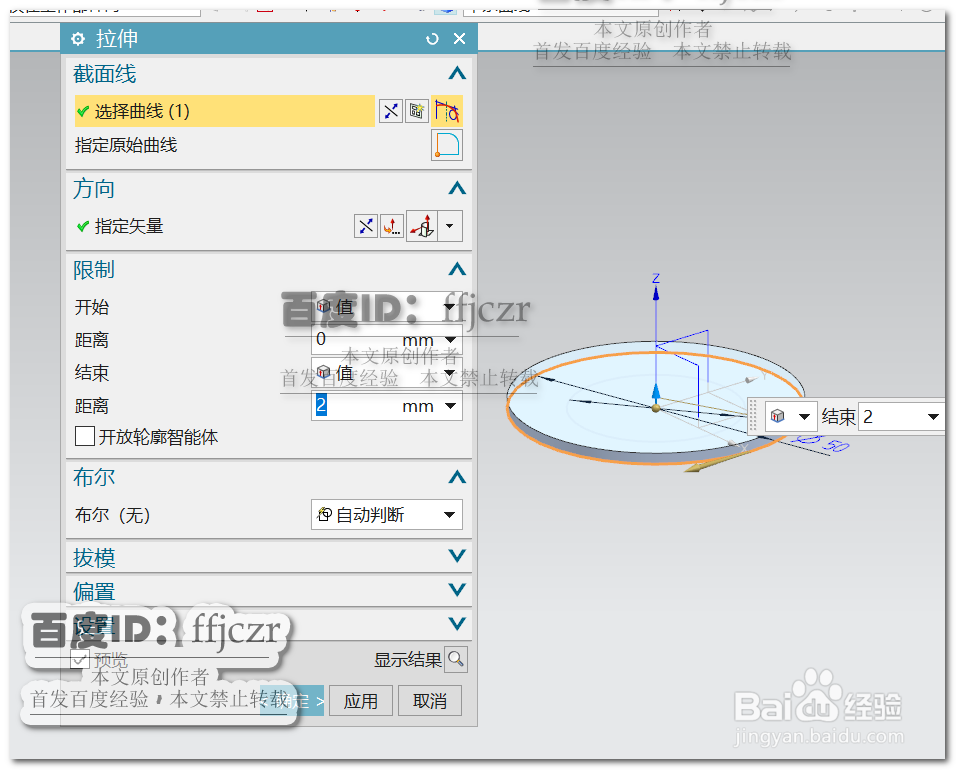
Task: Reset the 拉伸 dialog with the circular arrow
Action: [x=432, y=38]
